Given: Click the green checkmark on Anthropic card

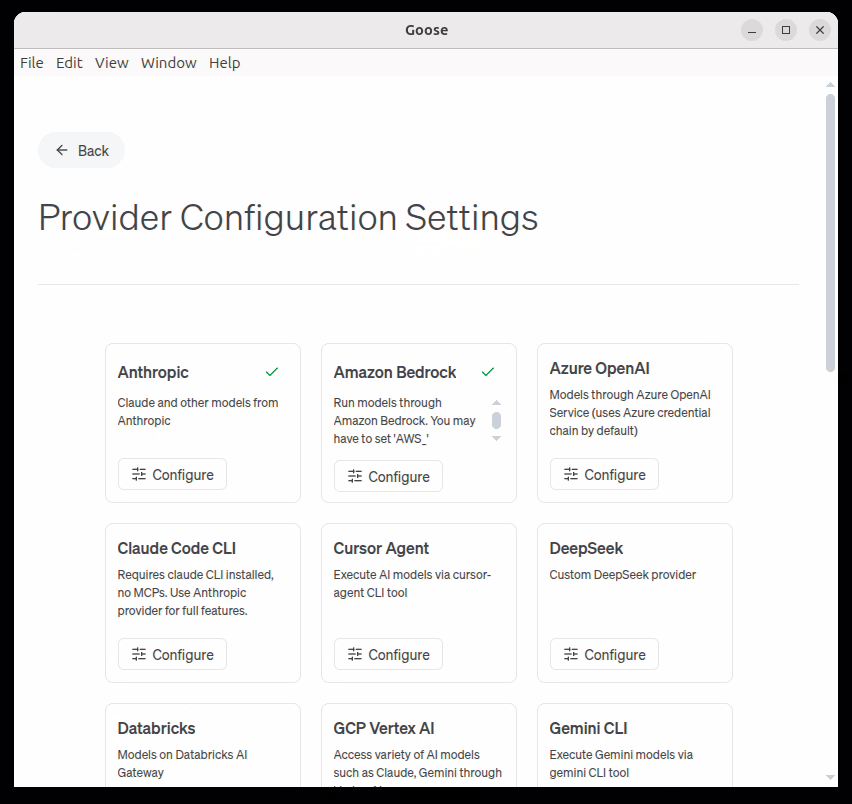Looking at the screenshot, I should [x=272, y=372].
